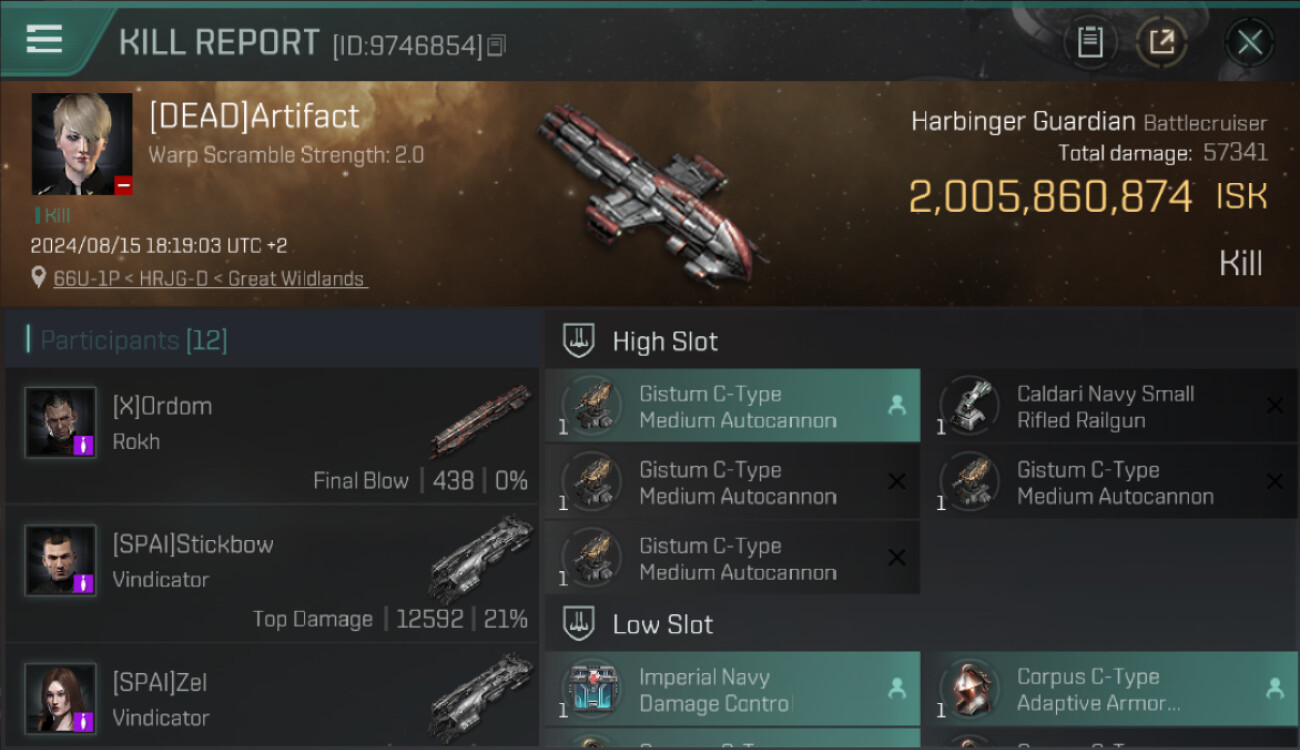This screenshot has height=750, width=1300.
Task: Click the red minus standing badge
Action: [x=123, y=185]
